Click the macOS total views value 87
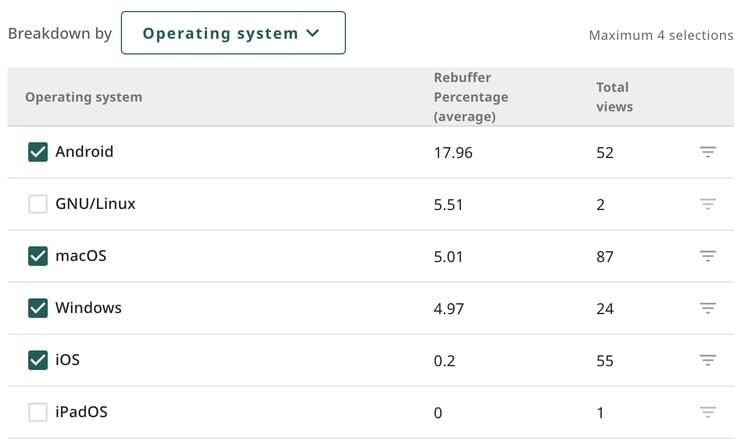746x445 pixels. (x=604, y=257)
